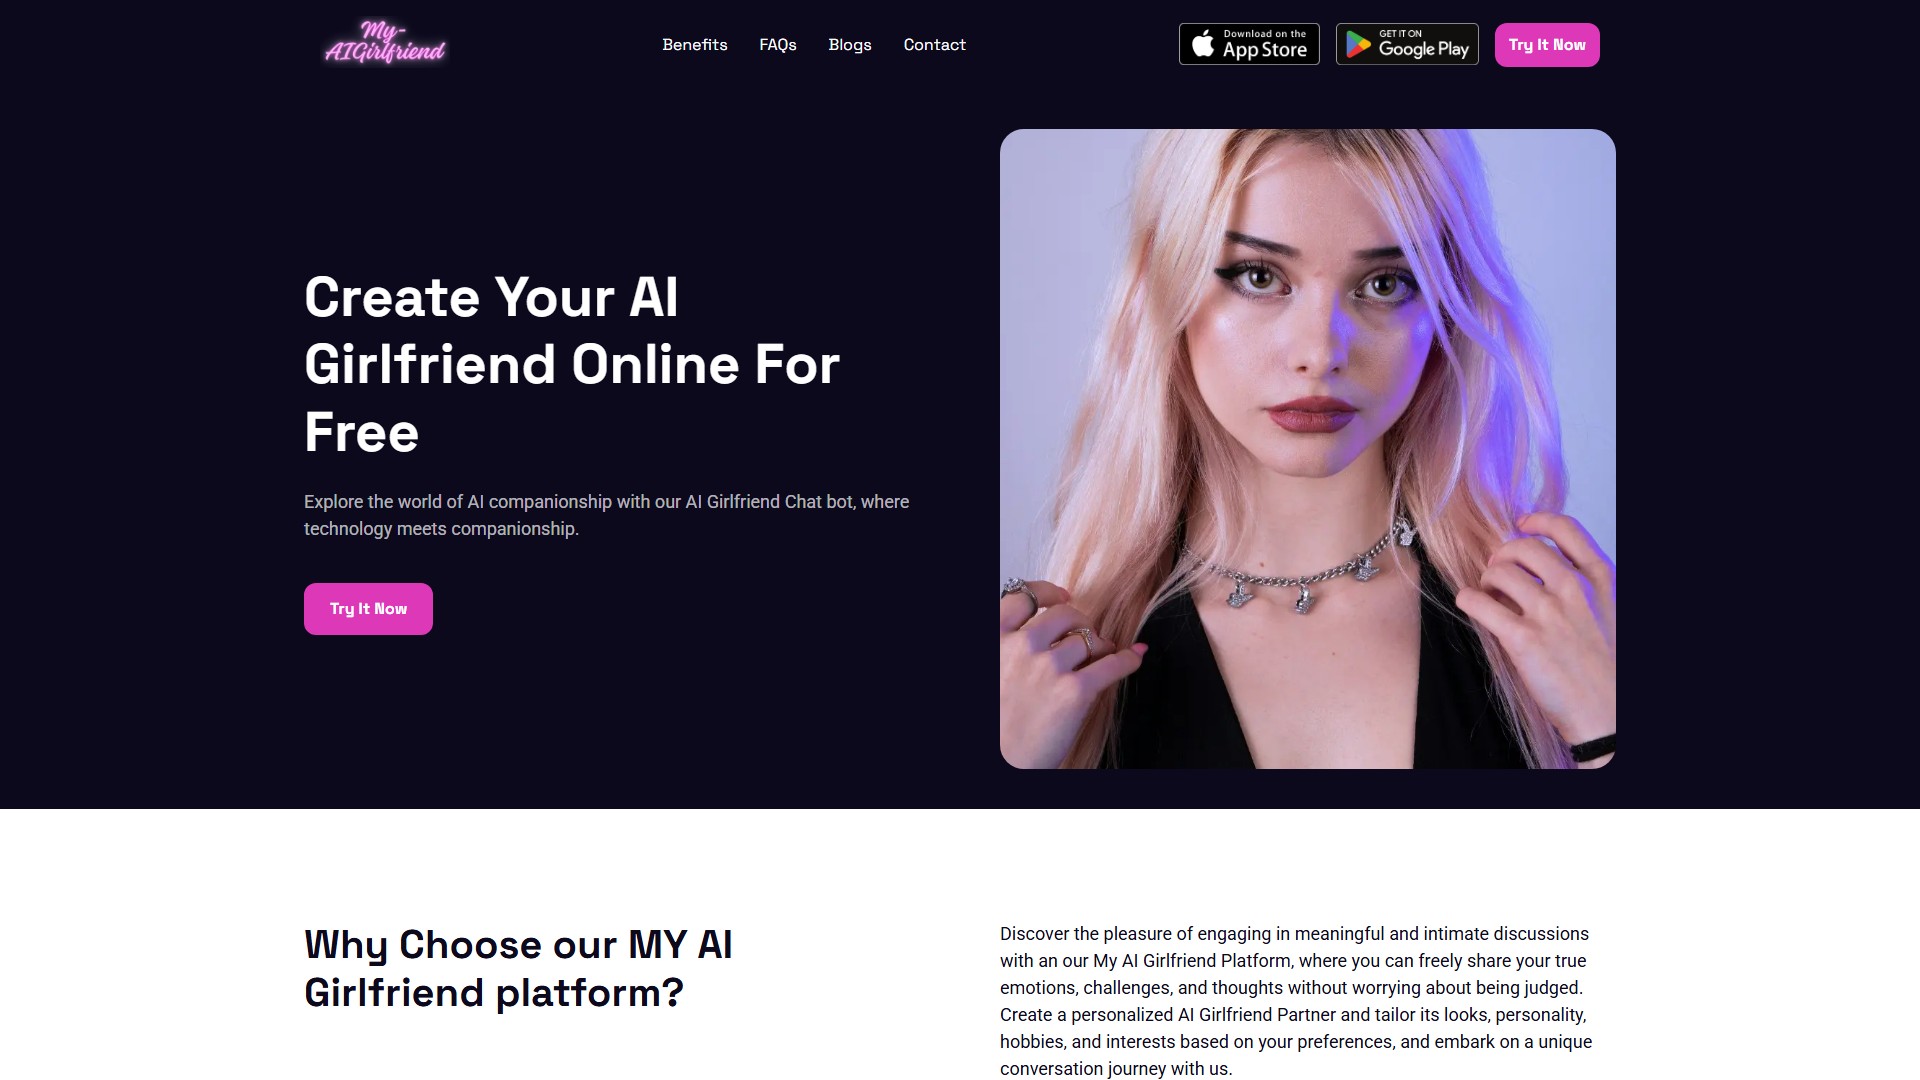Click the 'Explore the world of AI companionship' paragraph
1920x1080 pixels.
606,515
